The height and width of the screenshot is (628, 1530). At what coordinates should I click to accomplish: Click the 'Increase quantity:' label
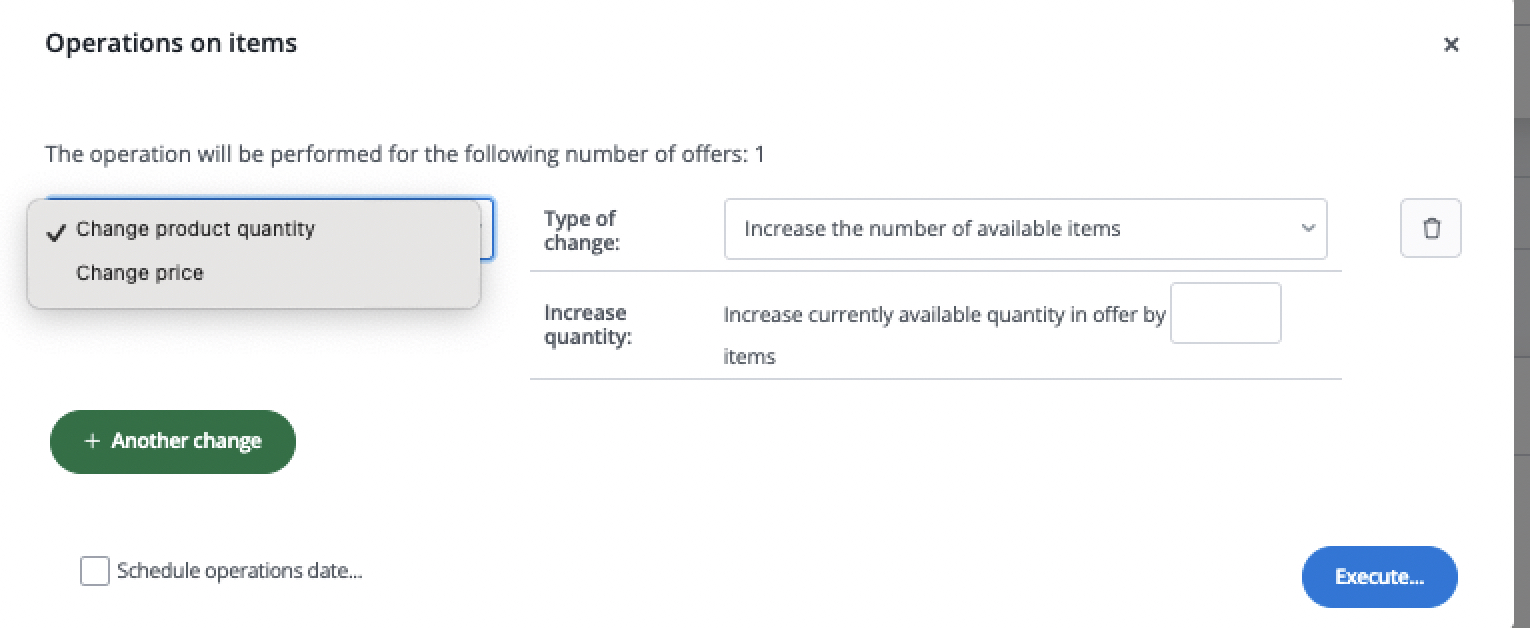pyautogui.click(x=587, y=325)
